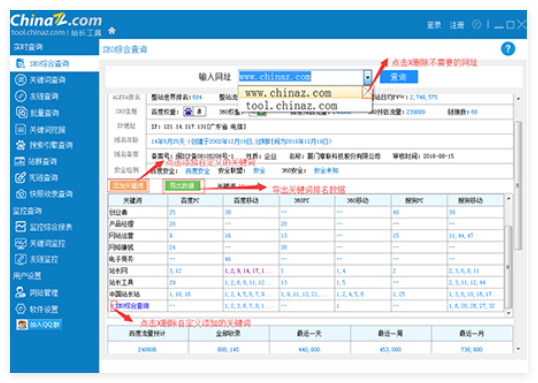
Task: Click the 站长网 keyword row
Action: coord(306,270)
